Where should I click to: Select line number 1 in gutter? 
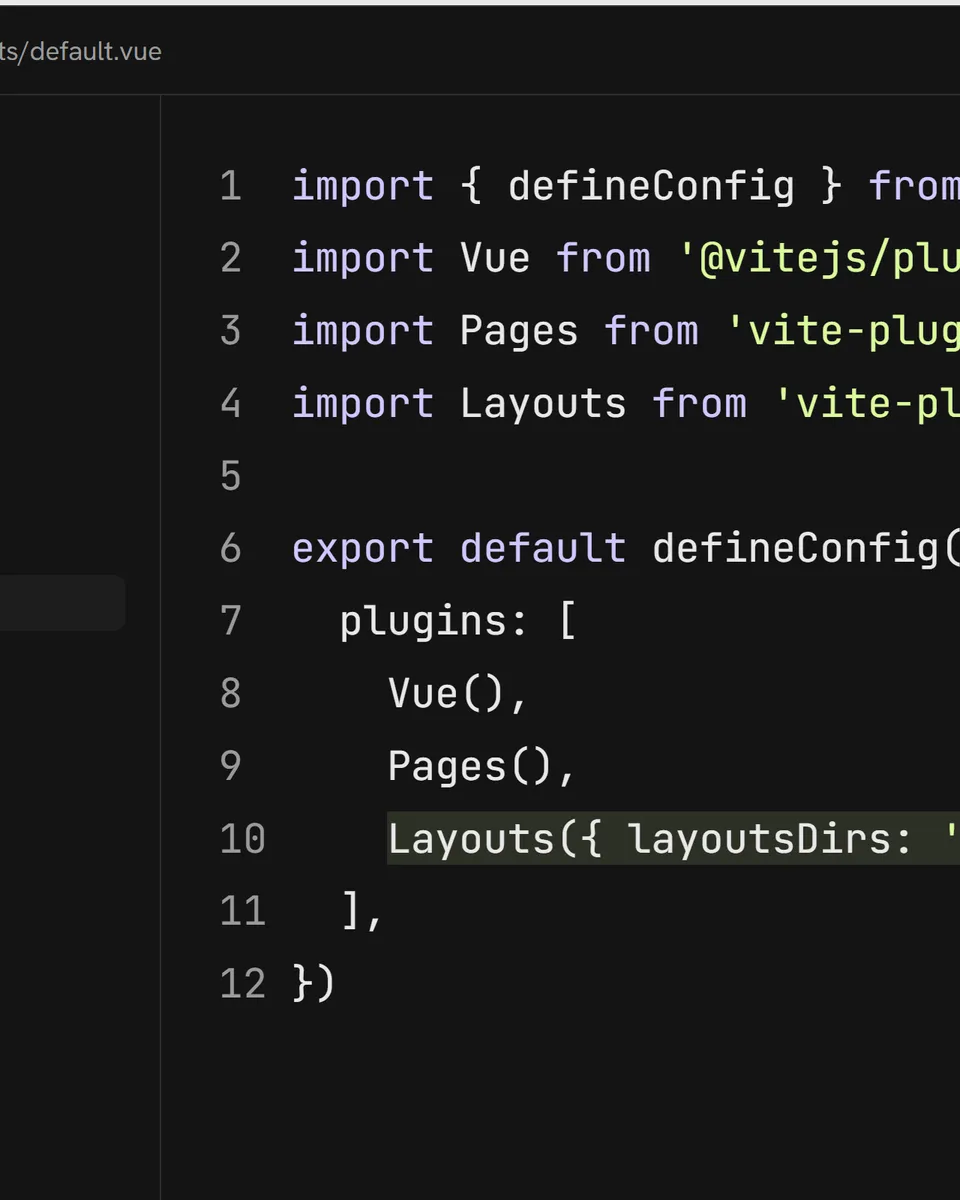[231, 186]
